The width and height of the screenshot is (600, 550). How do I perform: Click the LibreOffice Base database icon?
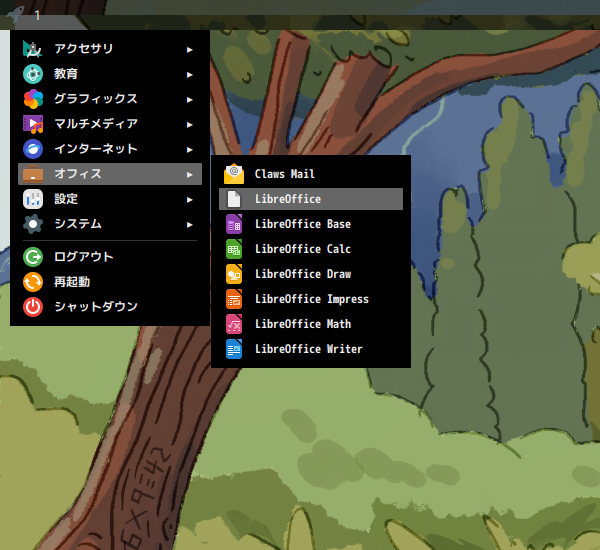click(234, 224)
